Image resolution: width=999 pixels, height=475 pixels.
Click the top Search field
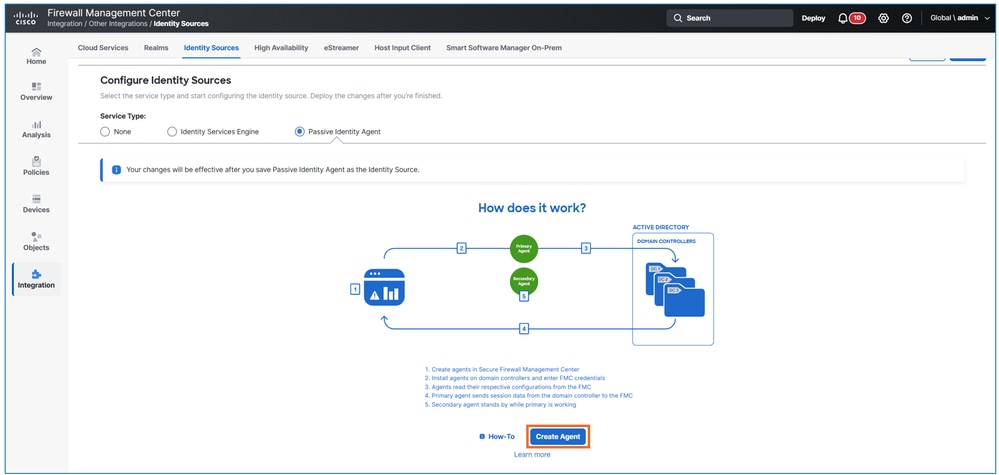[730, 18]
